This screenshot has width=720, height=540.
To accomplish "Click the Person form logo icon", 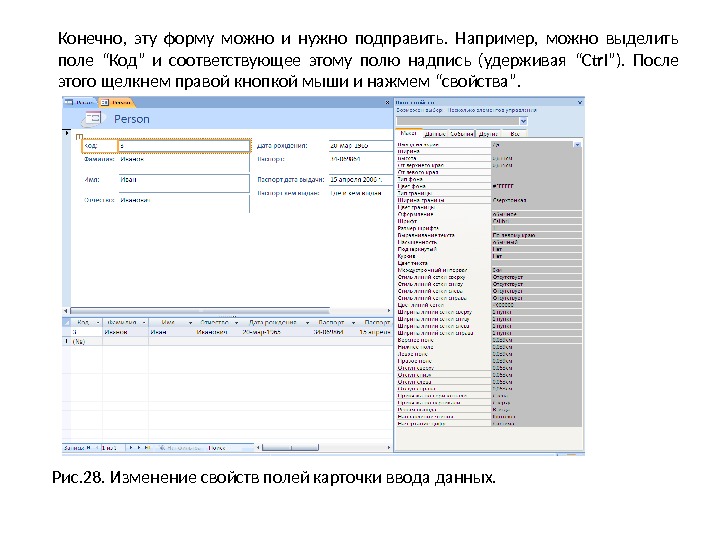I will [92, 118].
